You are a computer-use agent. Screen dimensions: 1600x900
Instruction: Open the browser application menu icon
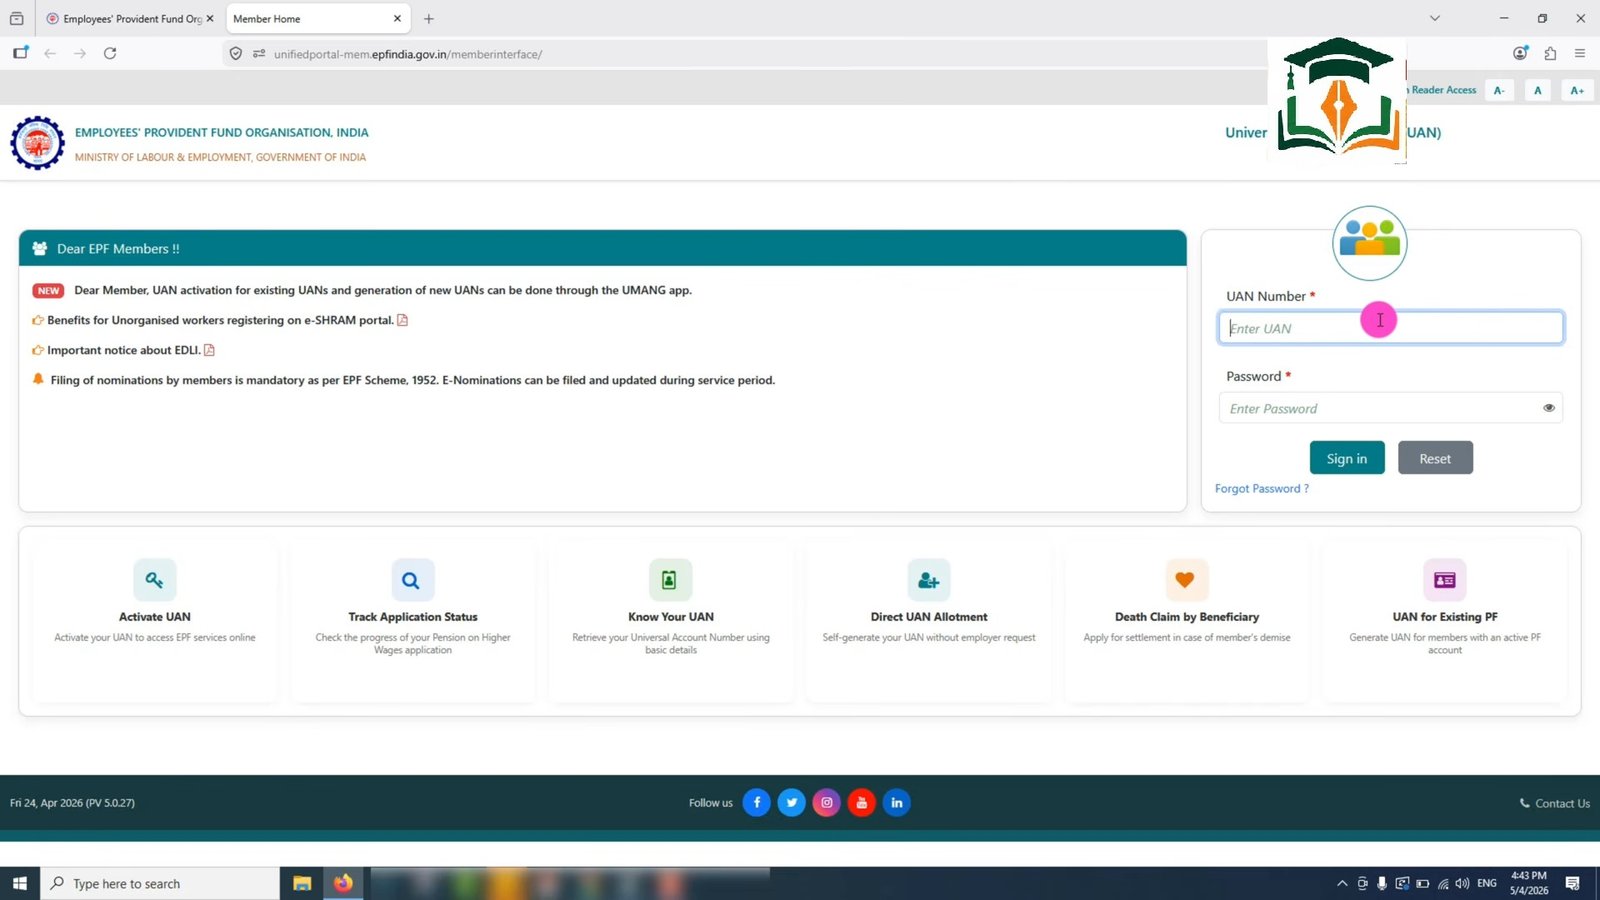1580,54
